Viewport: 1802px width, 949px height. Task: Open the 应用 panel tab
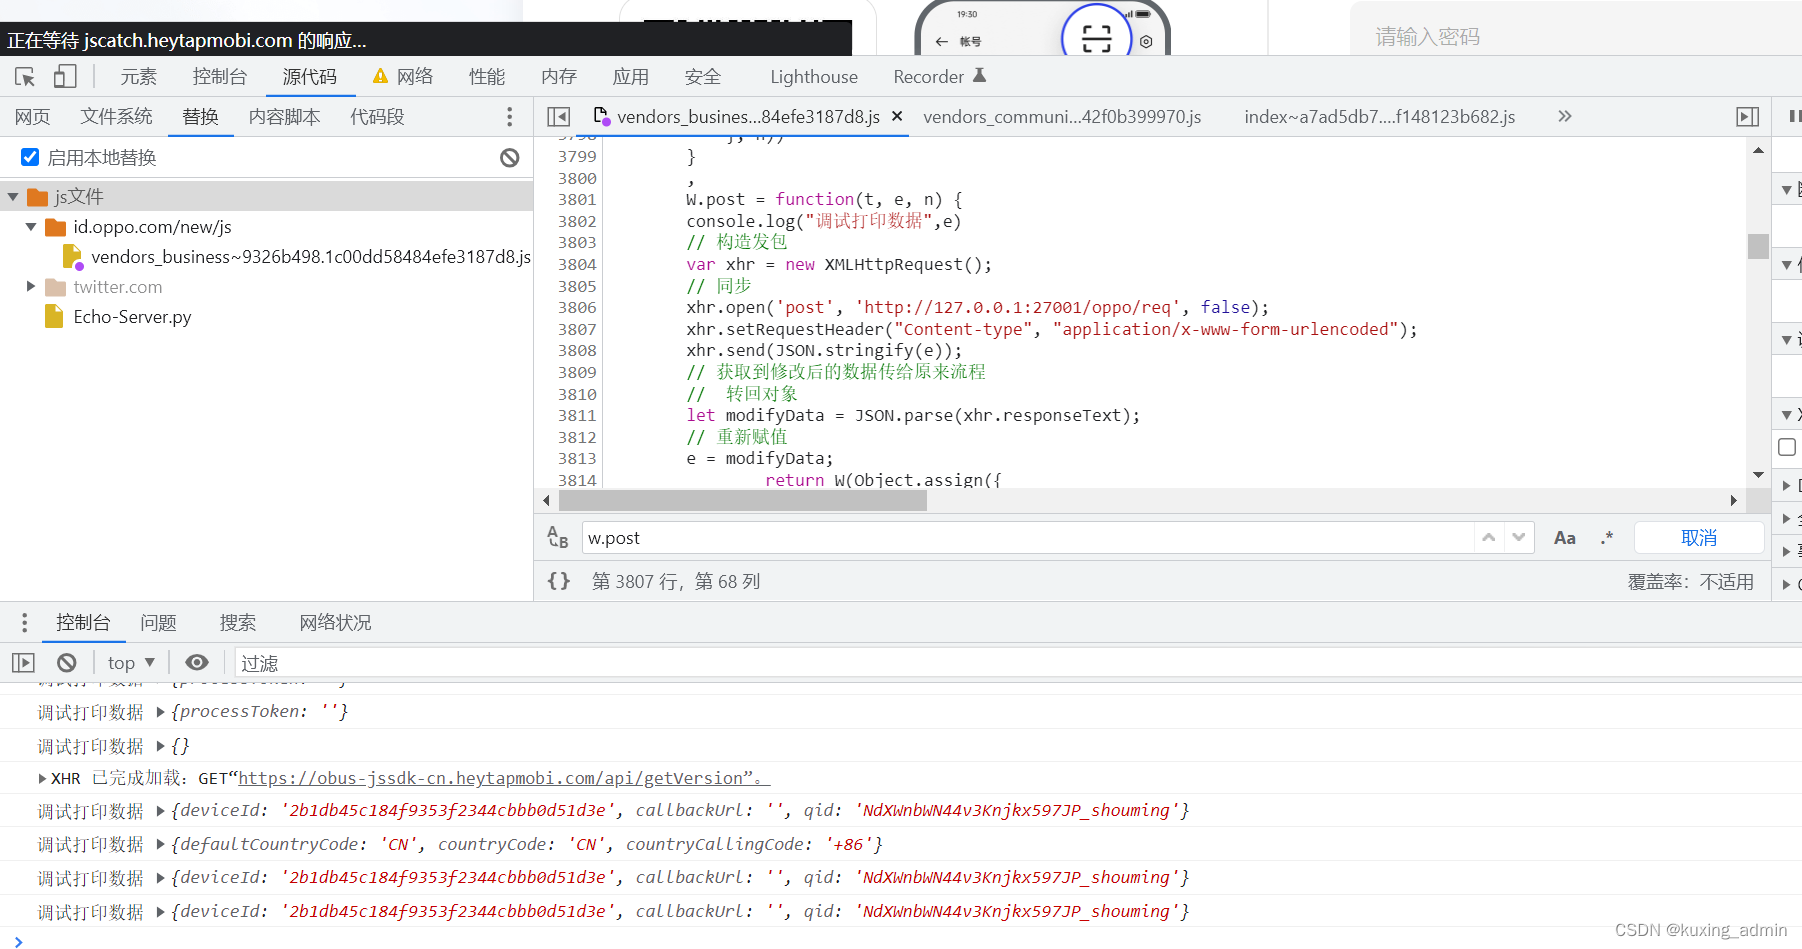pyautogui.click(x=631, y=77)
